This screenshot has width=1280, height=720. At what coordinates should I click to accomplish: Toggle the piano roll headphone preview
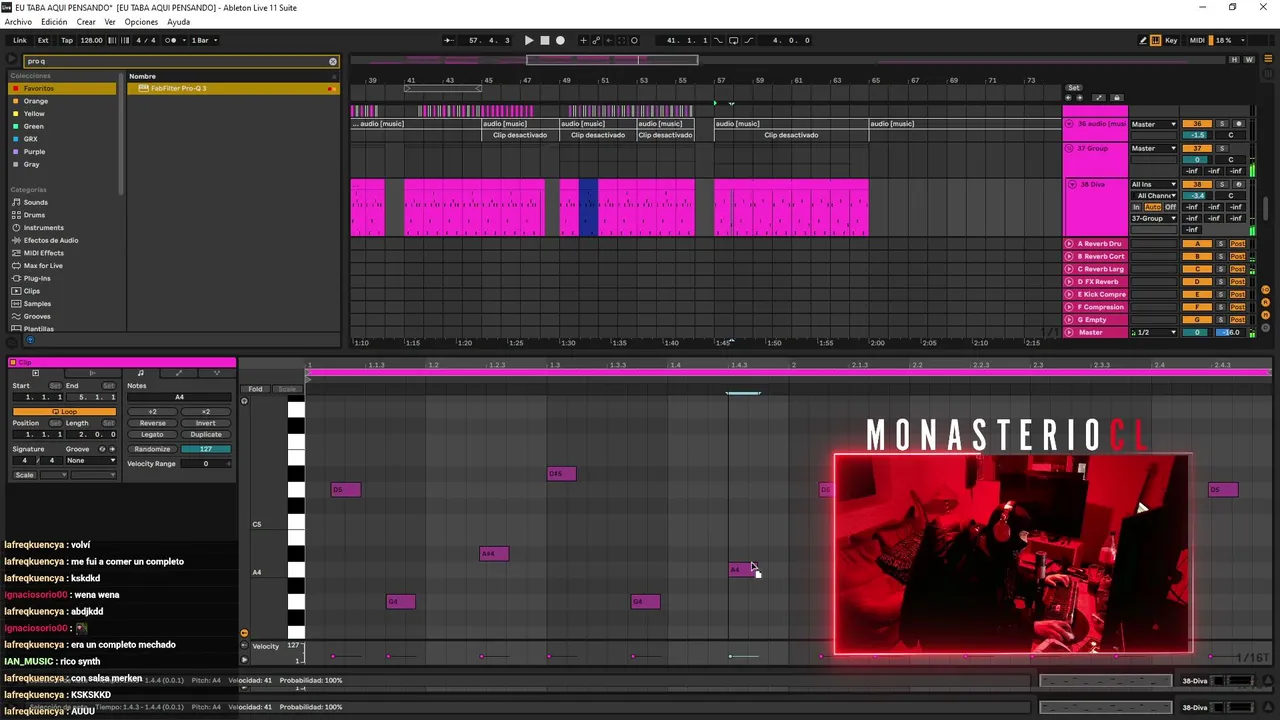[x=244, y=401]
